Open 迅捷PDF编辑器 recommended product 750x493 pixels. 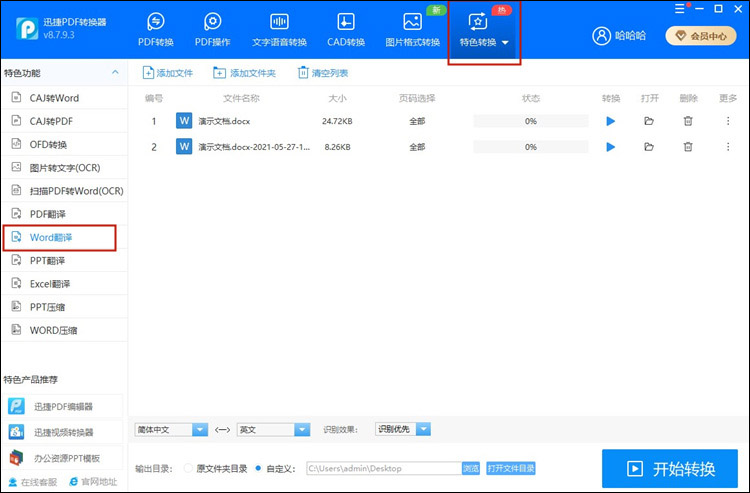64,406
